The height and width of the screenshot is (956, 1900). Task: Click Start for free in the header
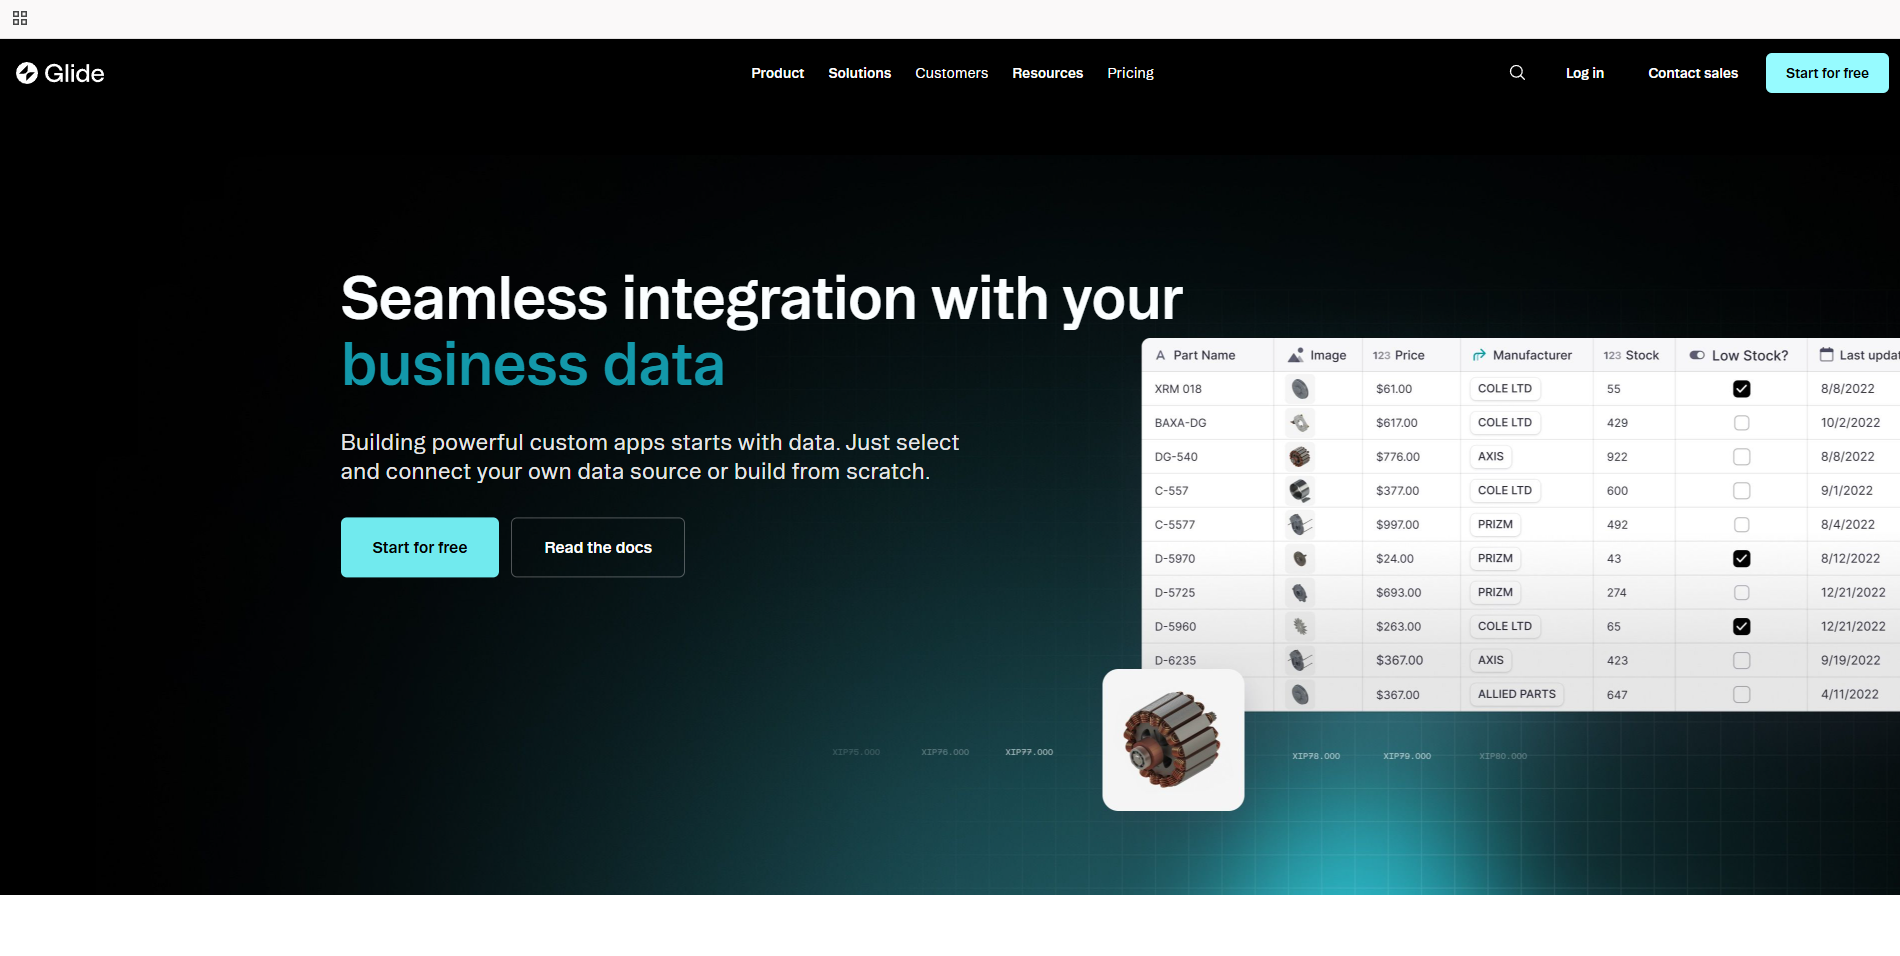tap(1827, 73)
